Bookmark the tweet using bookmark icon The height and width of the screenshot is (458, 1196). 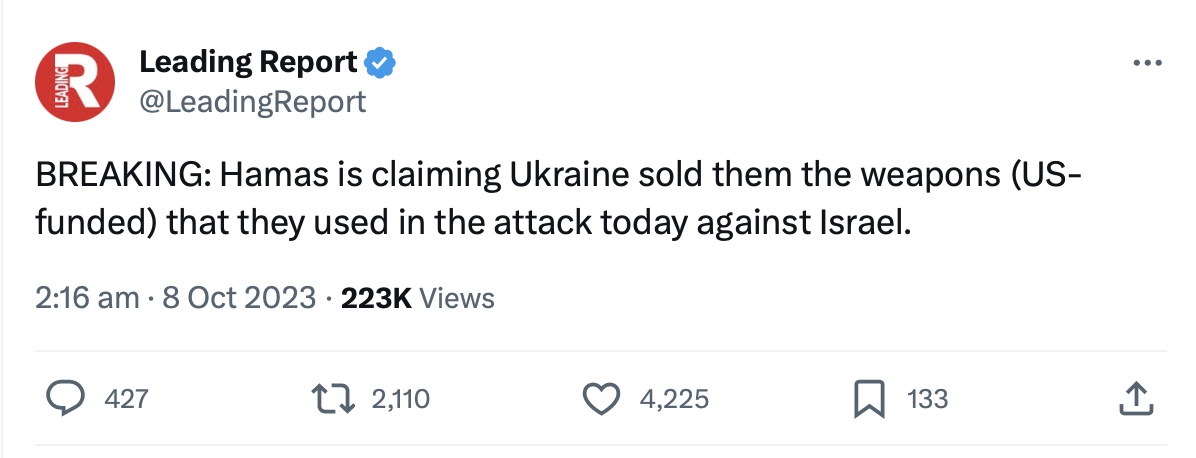tap(869, 398)
